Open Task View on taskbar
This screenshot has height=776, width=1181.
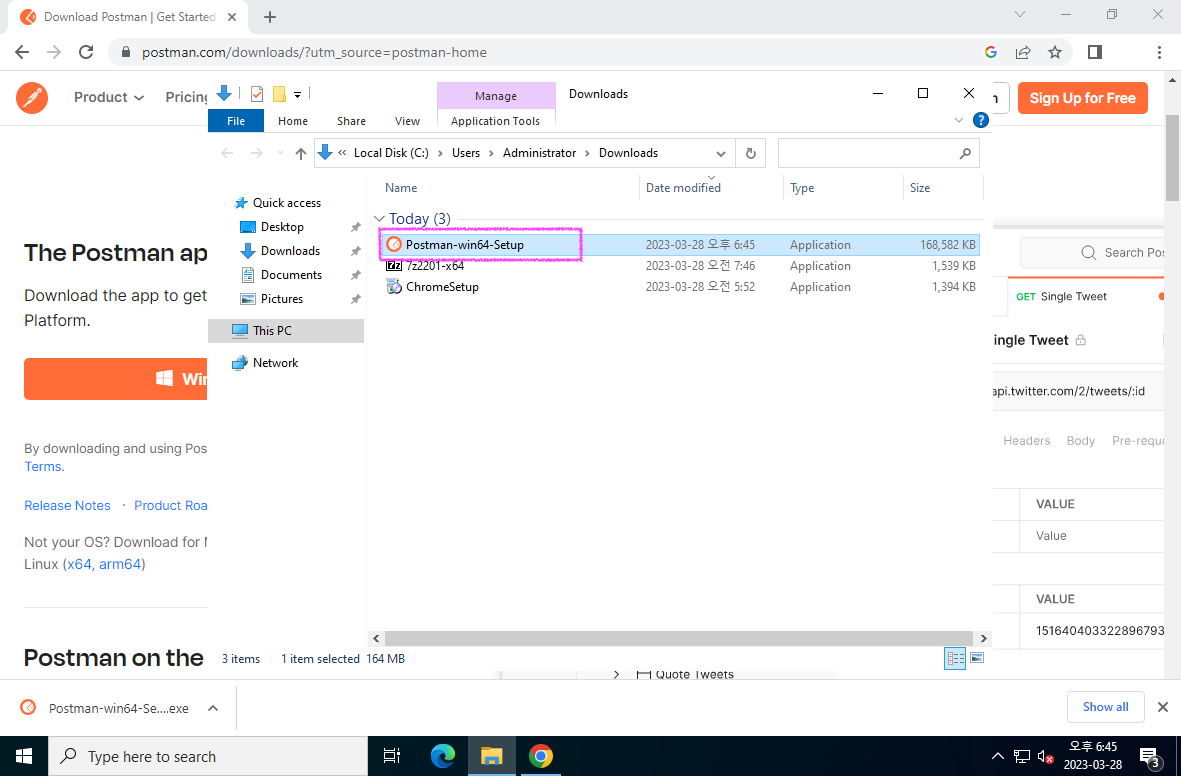[x=392, y=756]
